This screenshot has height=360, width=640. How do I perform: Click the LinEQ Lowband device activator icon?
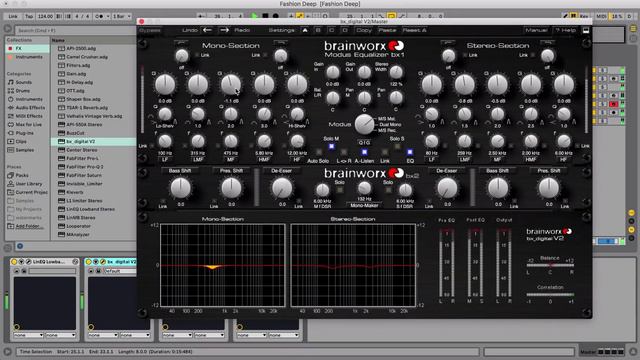point(14,262)
